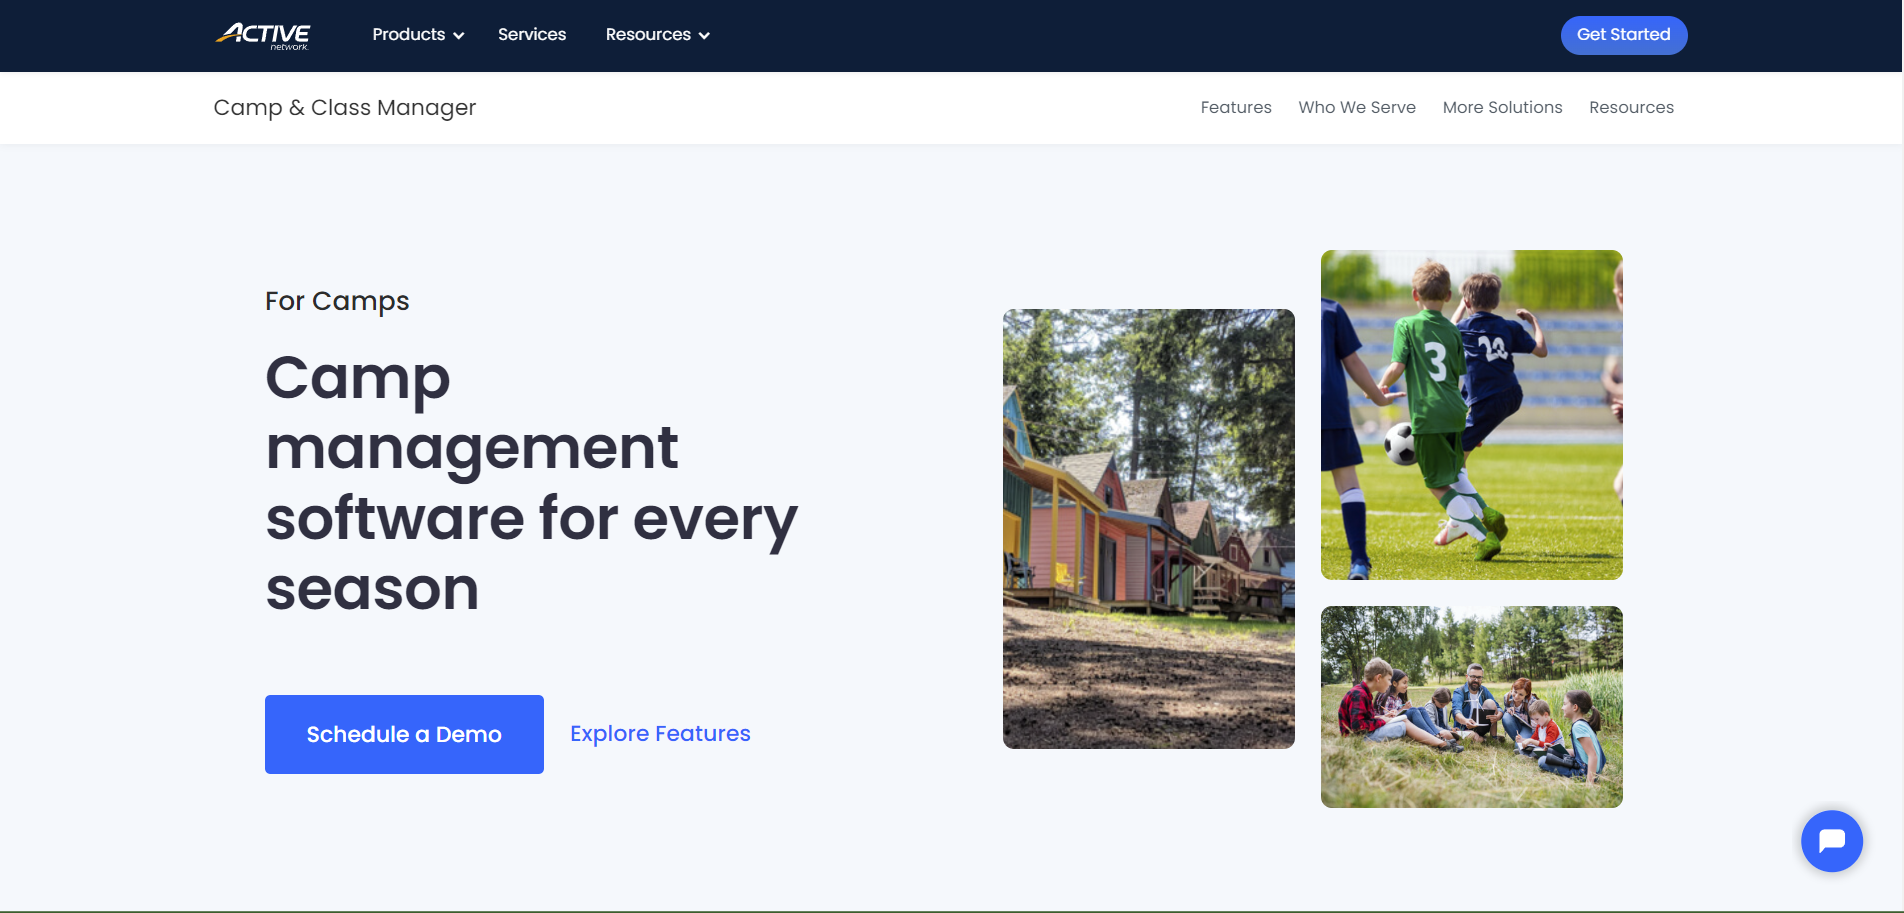Click the Products chevron arrow

[459, 35]
